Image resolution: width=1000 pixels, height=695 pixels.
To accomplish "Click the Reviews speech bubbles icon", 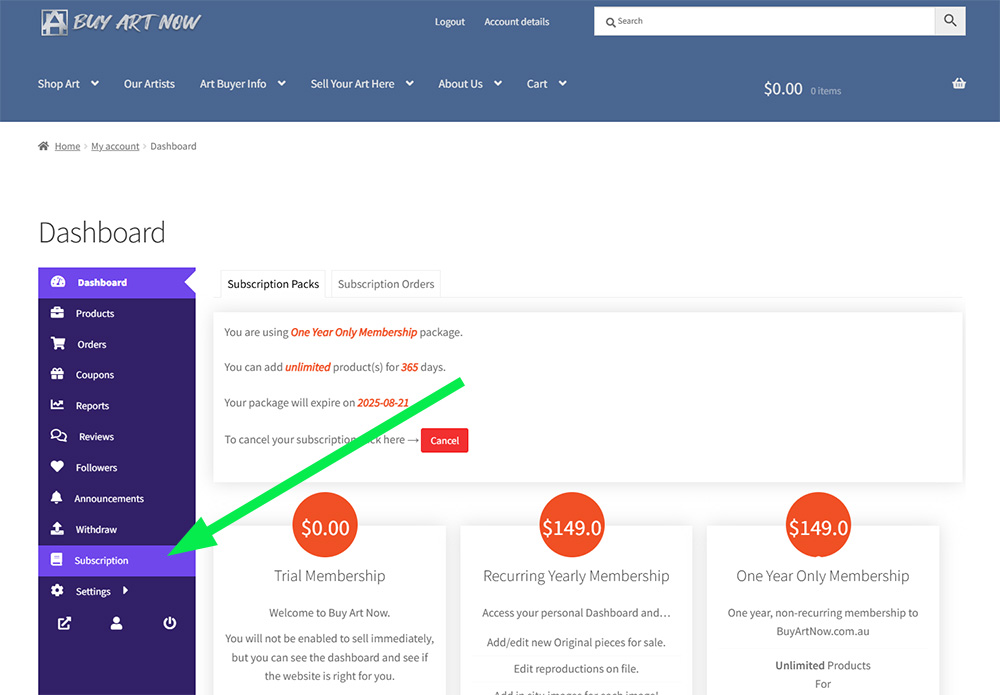I will pos(59,435).
